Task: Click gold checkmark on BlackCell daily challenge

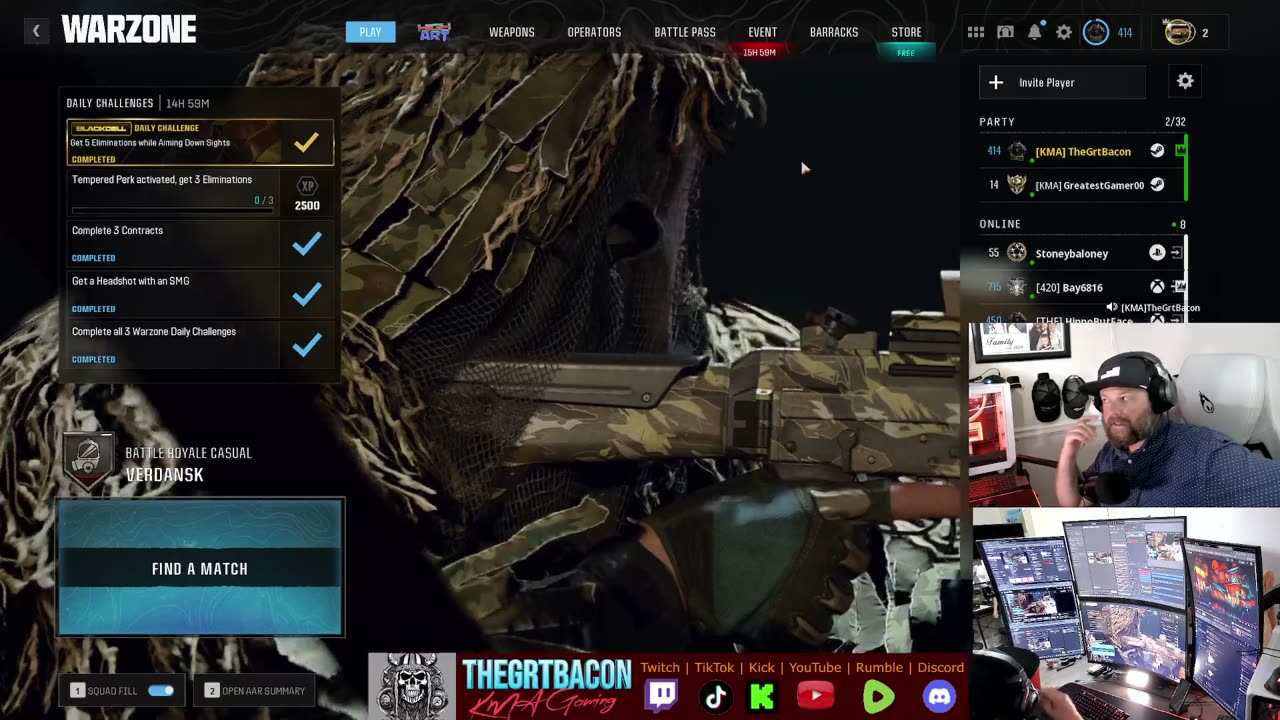Action: pyautogui.click(x=306, y=142)
